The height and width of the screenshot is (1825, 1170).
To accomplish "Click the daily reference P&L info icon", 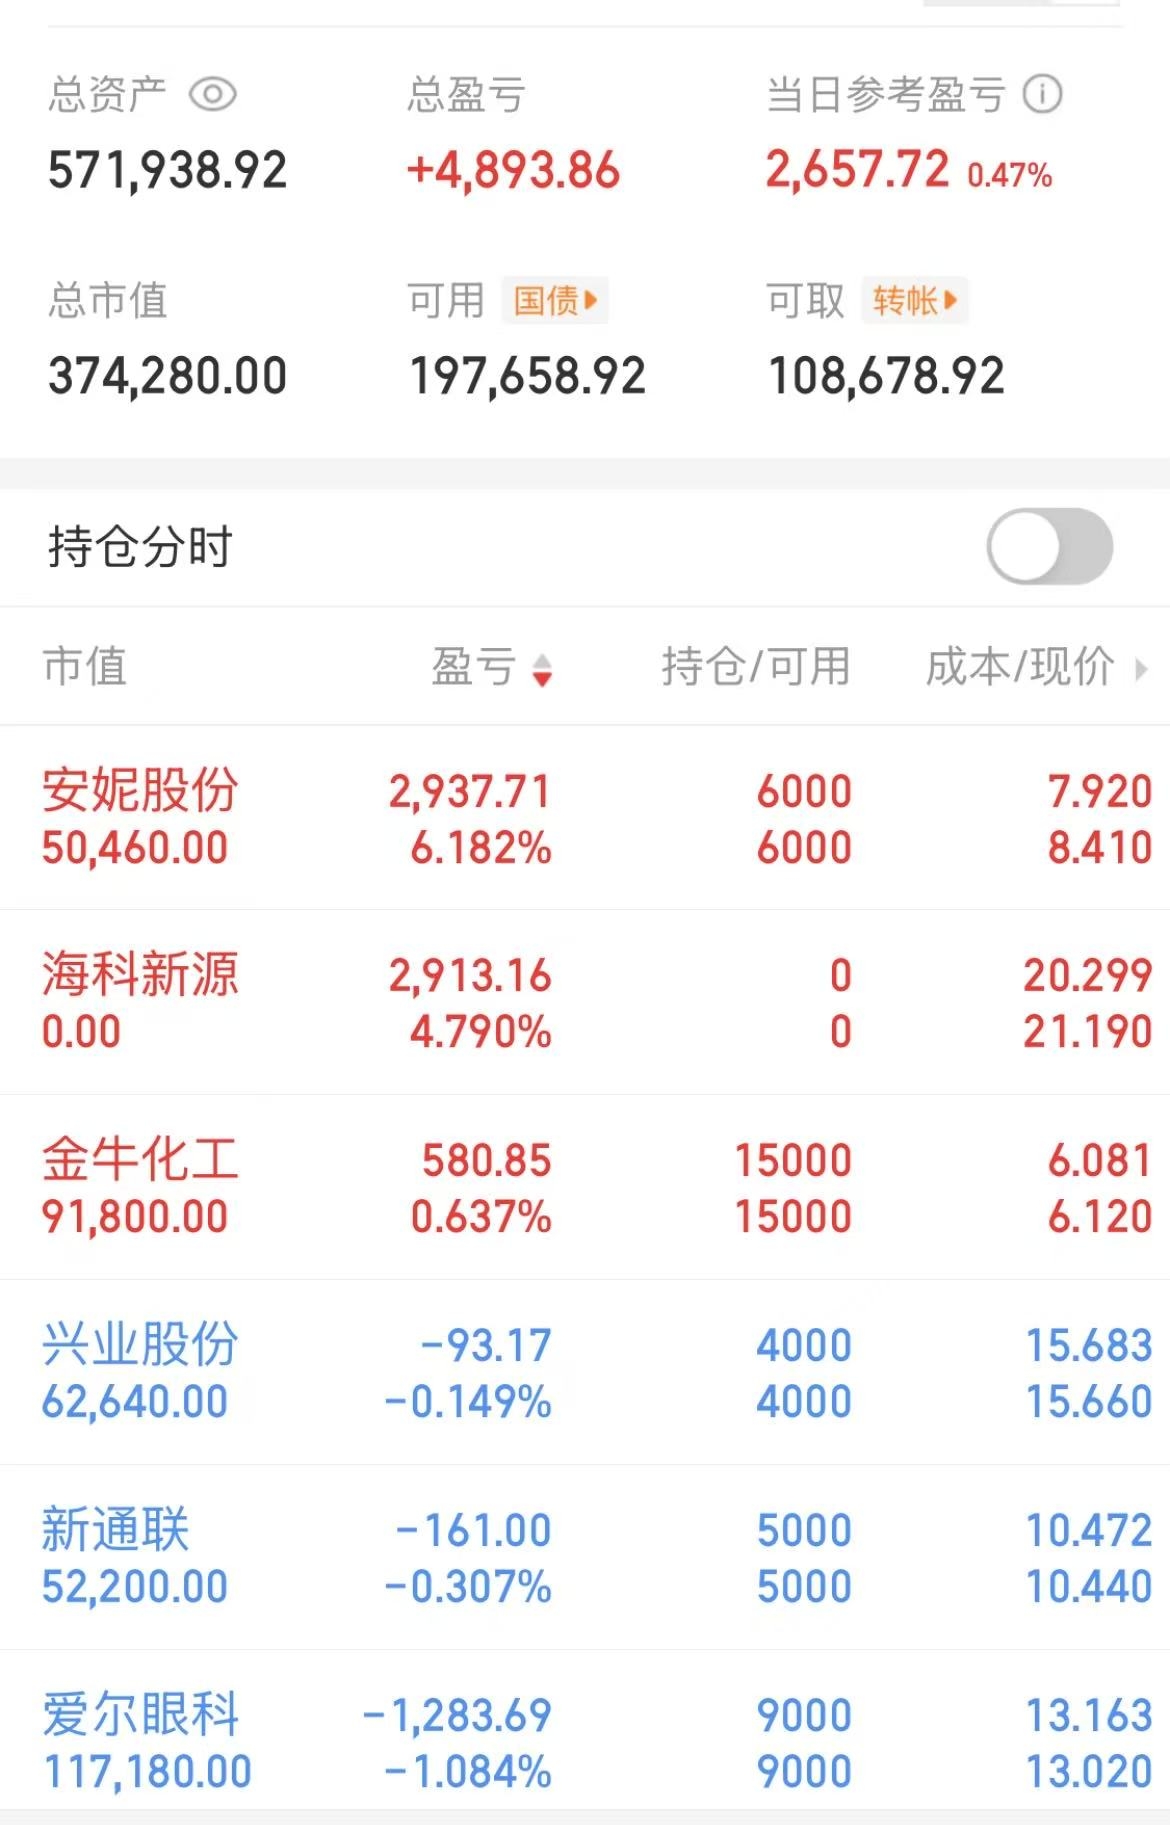I will coord(1042,95).
